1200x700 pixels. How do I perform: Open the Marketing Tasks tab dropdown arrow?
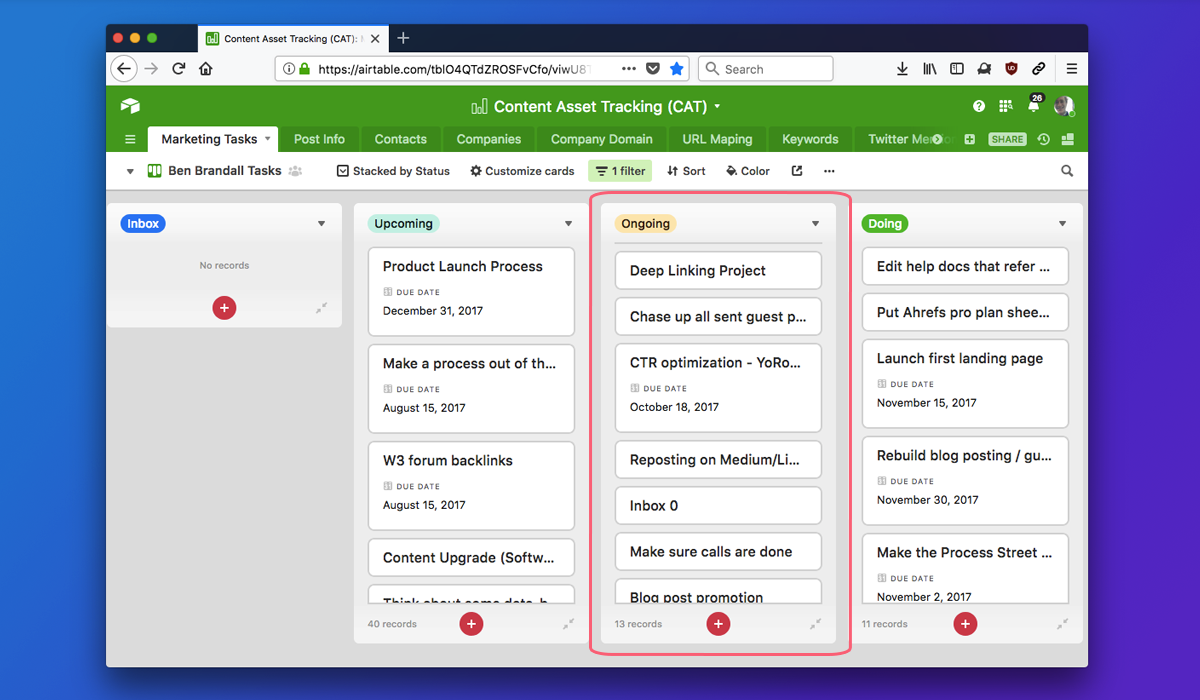[267, 139]
